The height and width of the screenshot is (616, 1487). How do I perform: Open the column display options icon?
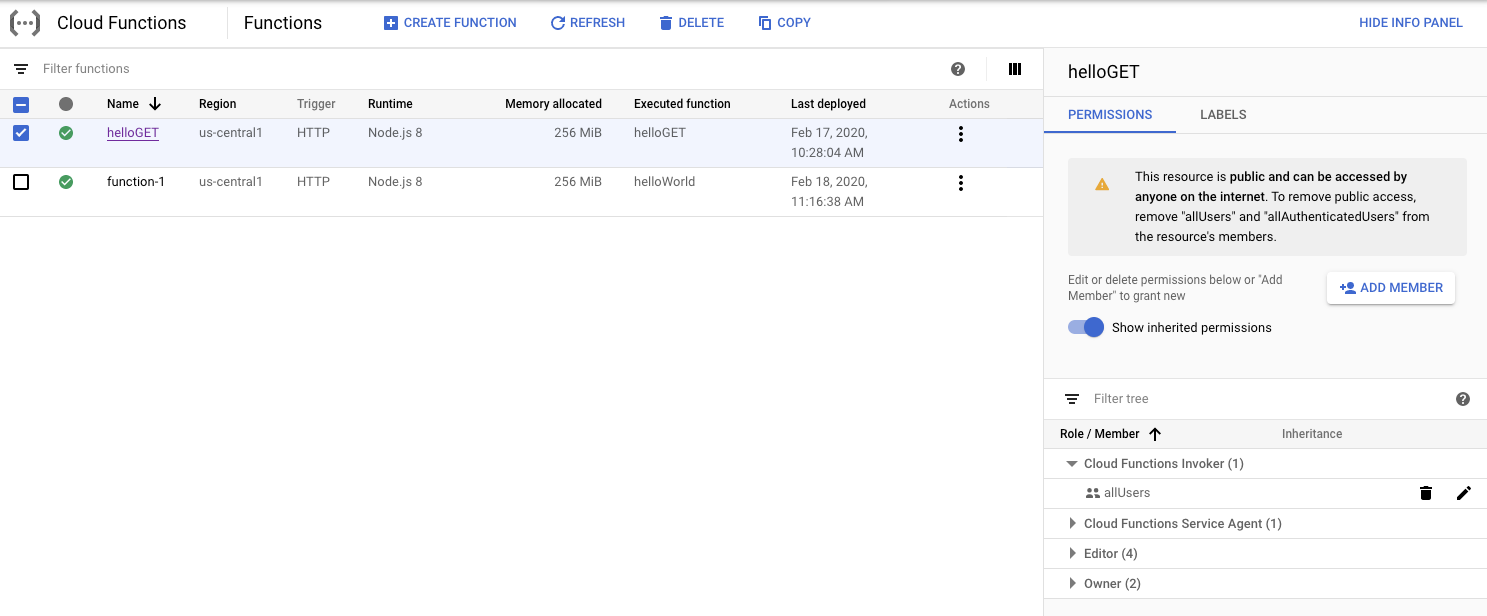click(x=1015, y=69)
